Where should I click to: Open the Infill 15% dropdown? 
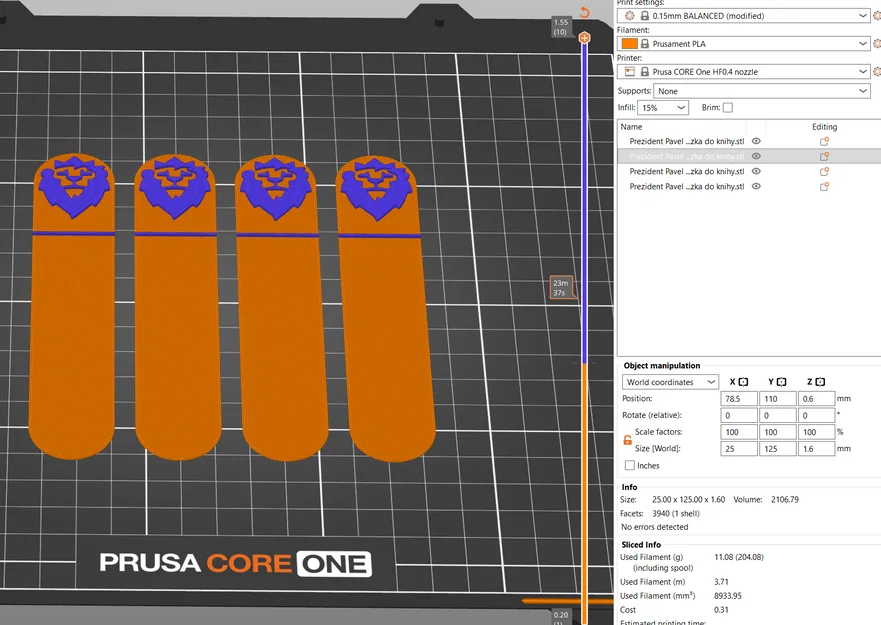point(663,107)
